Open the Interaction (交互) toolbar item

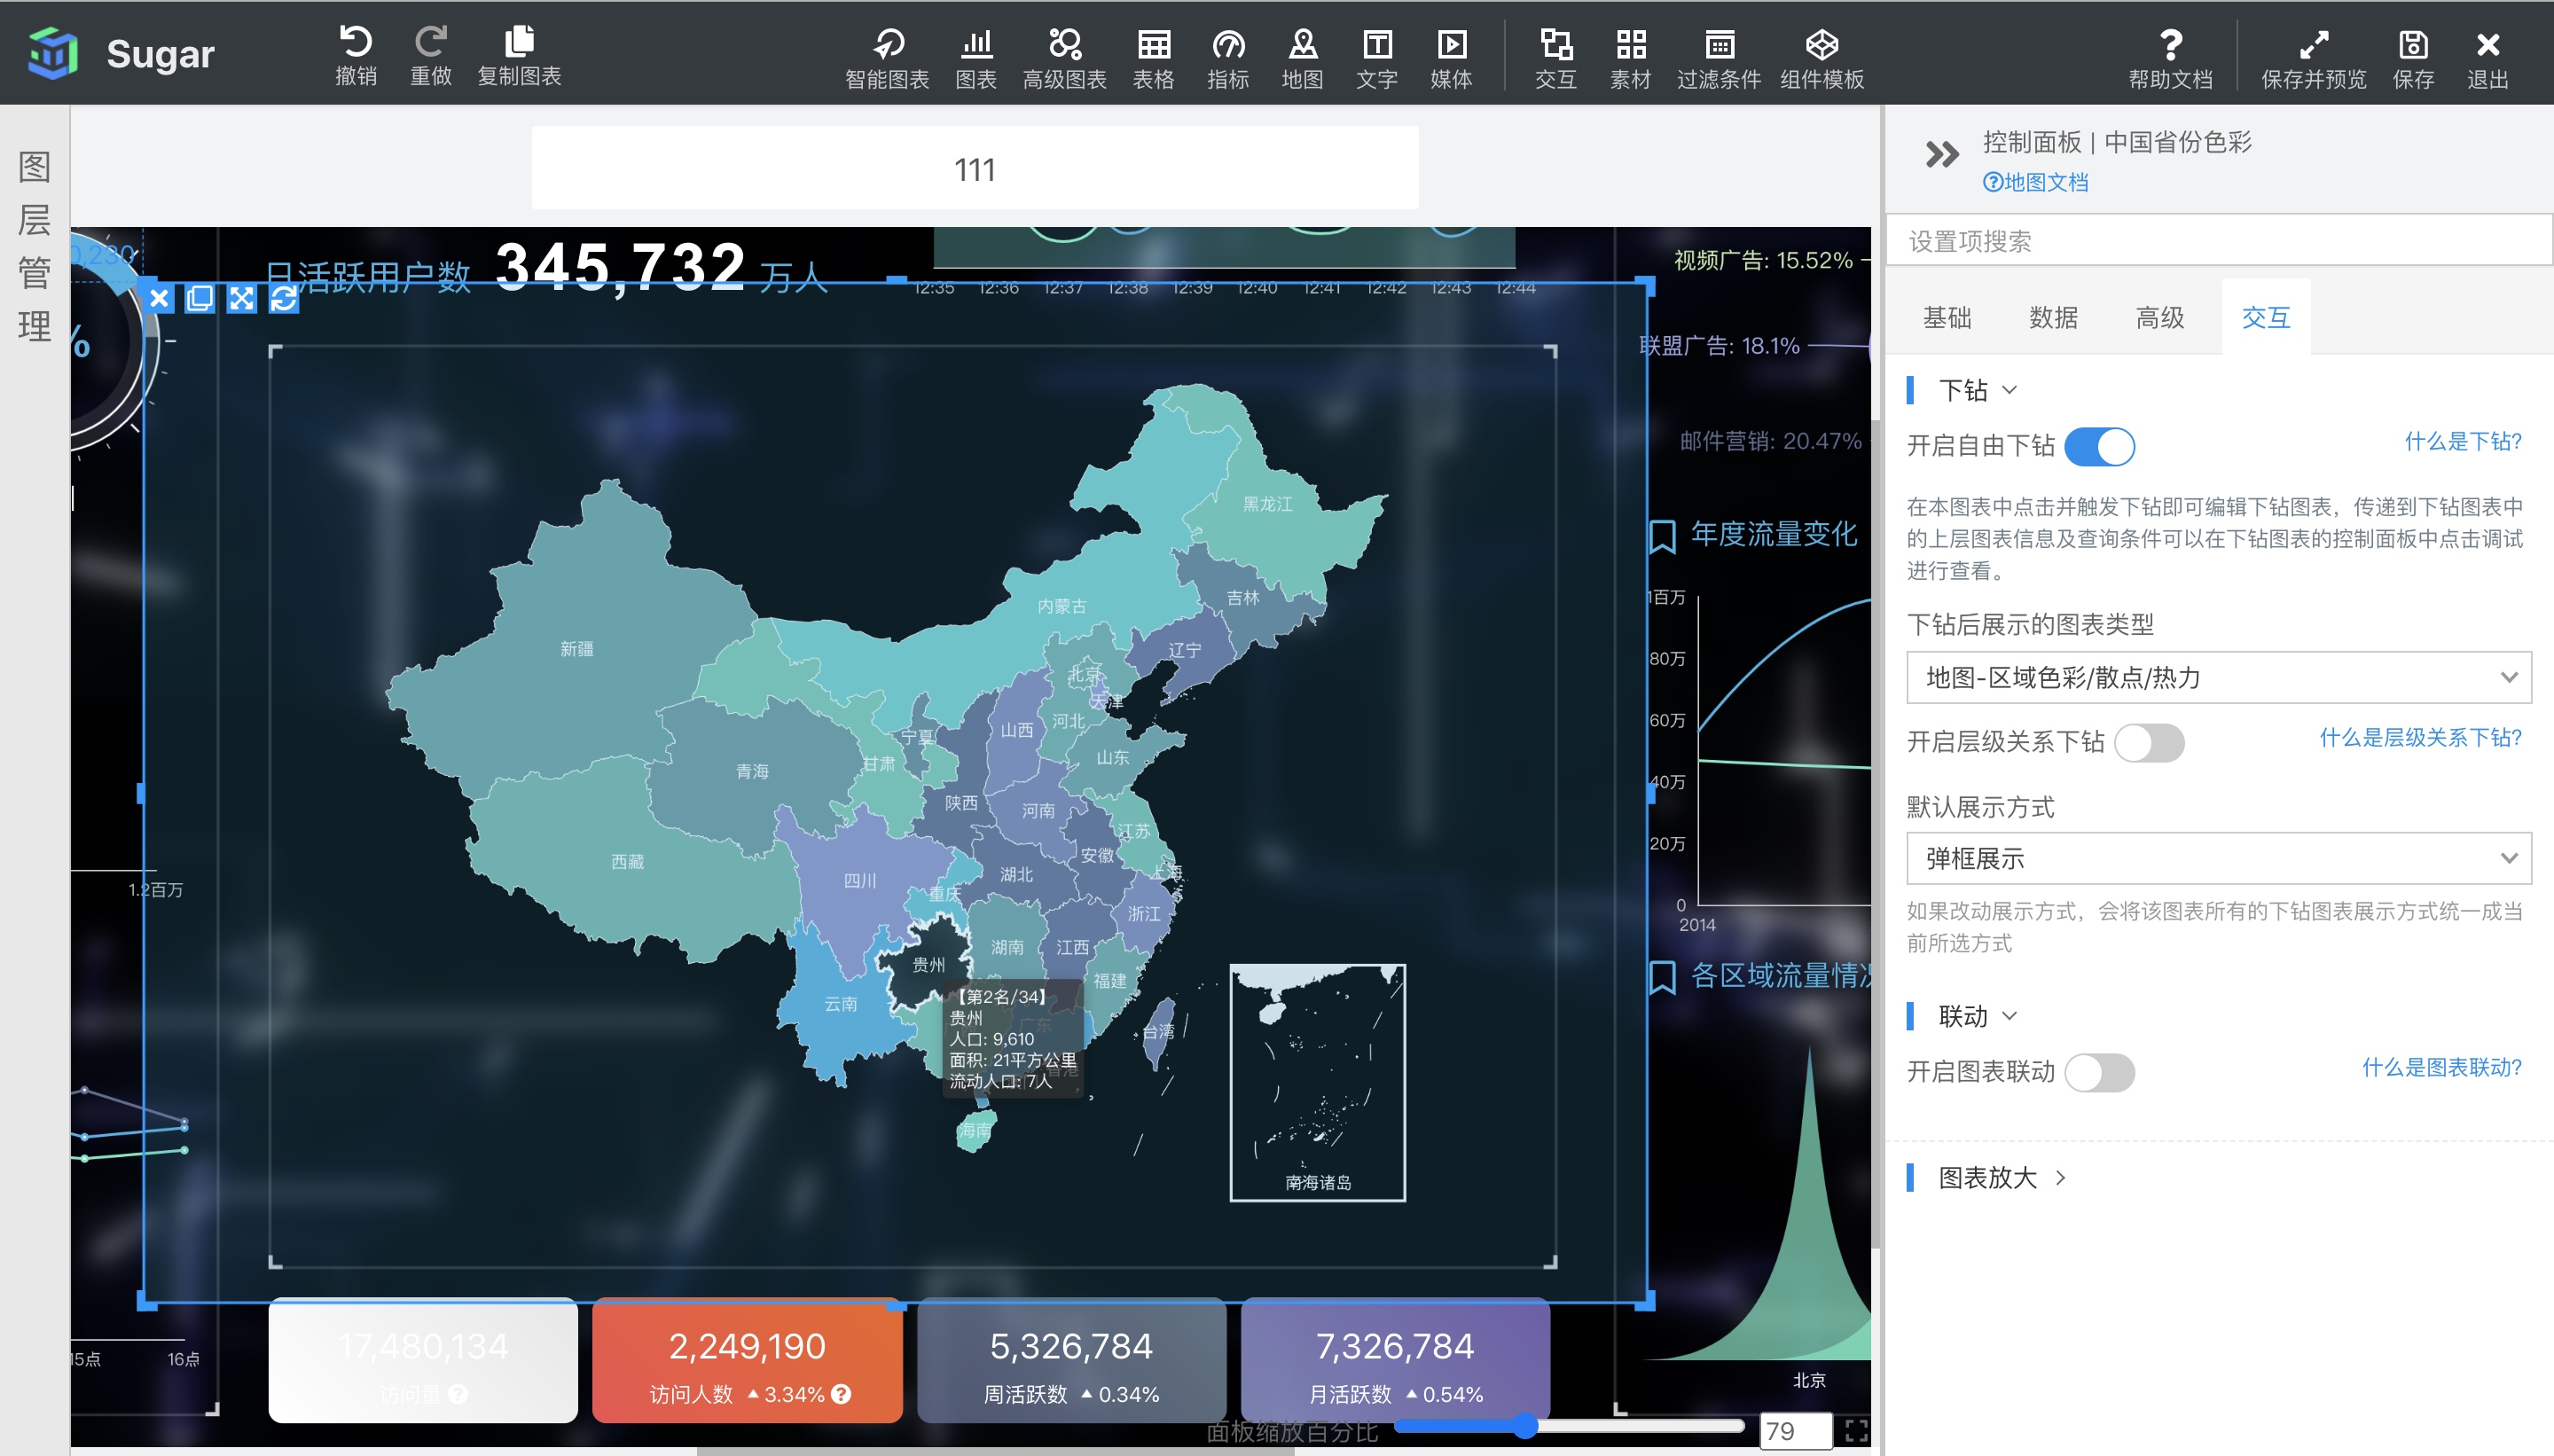pyautogui.click(x=1556, y=58)
